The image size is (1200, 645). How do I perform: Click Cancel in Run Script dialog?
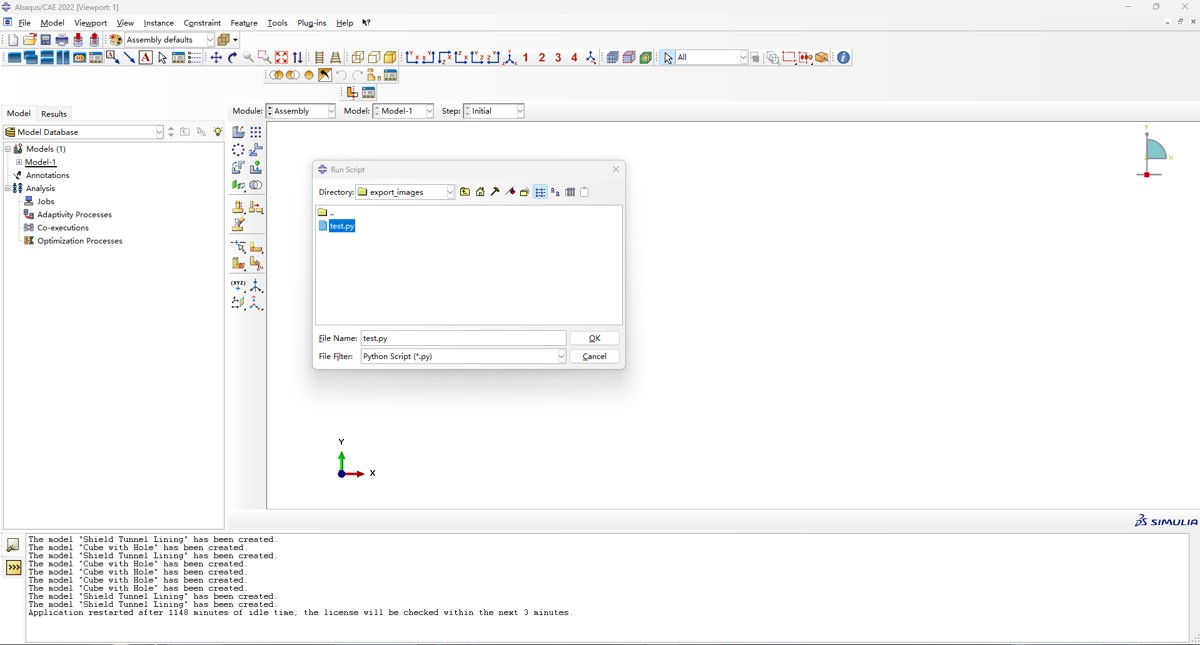point(594,356)
